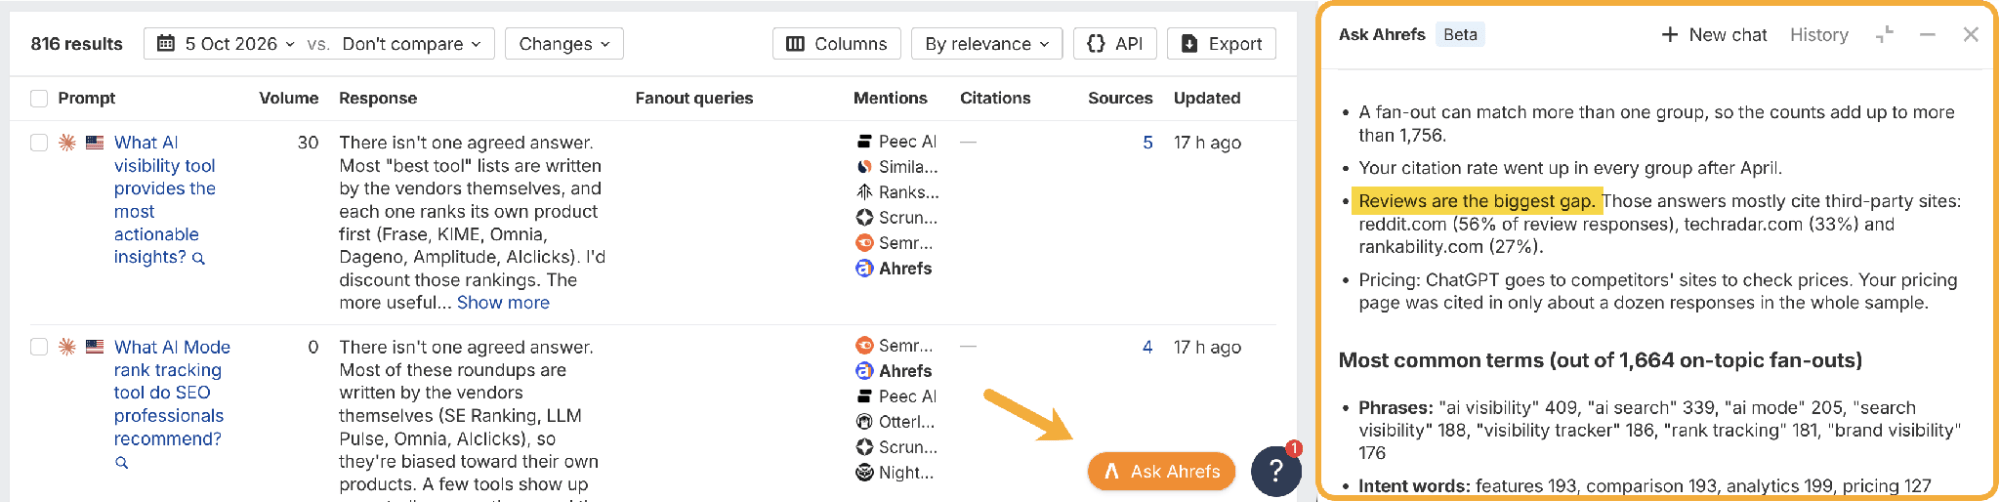
Task: Click the highlighted 'Reviews are the biggest gap.' text
Action: pyautogui.click(x=1476, y=201)
